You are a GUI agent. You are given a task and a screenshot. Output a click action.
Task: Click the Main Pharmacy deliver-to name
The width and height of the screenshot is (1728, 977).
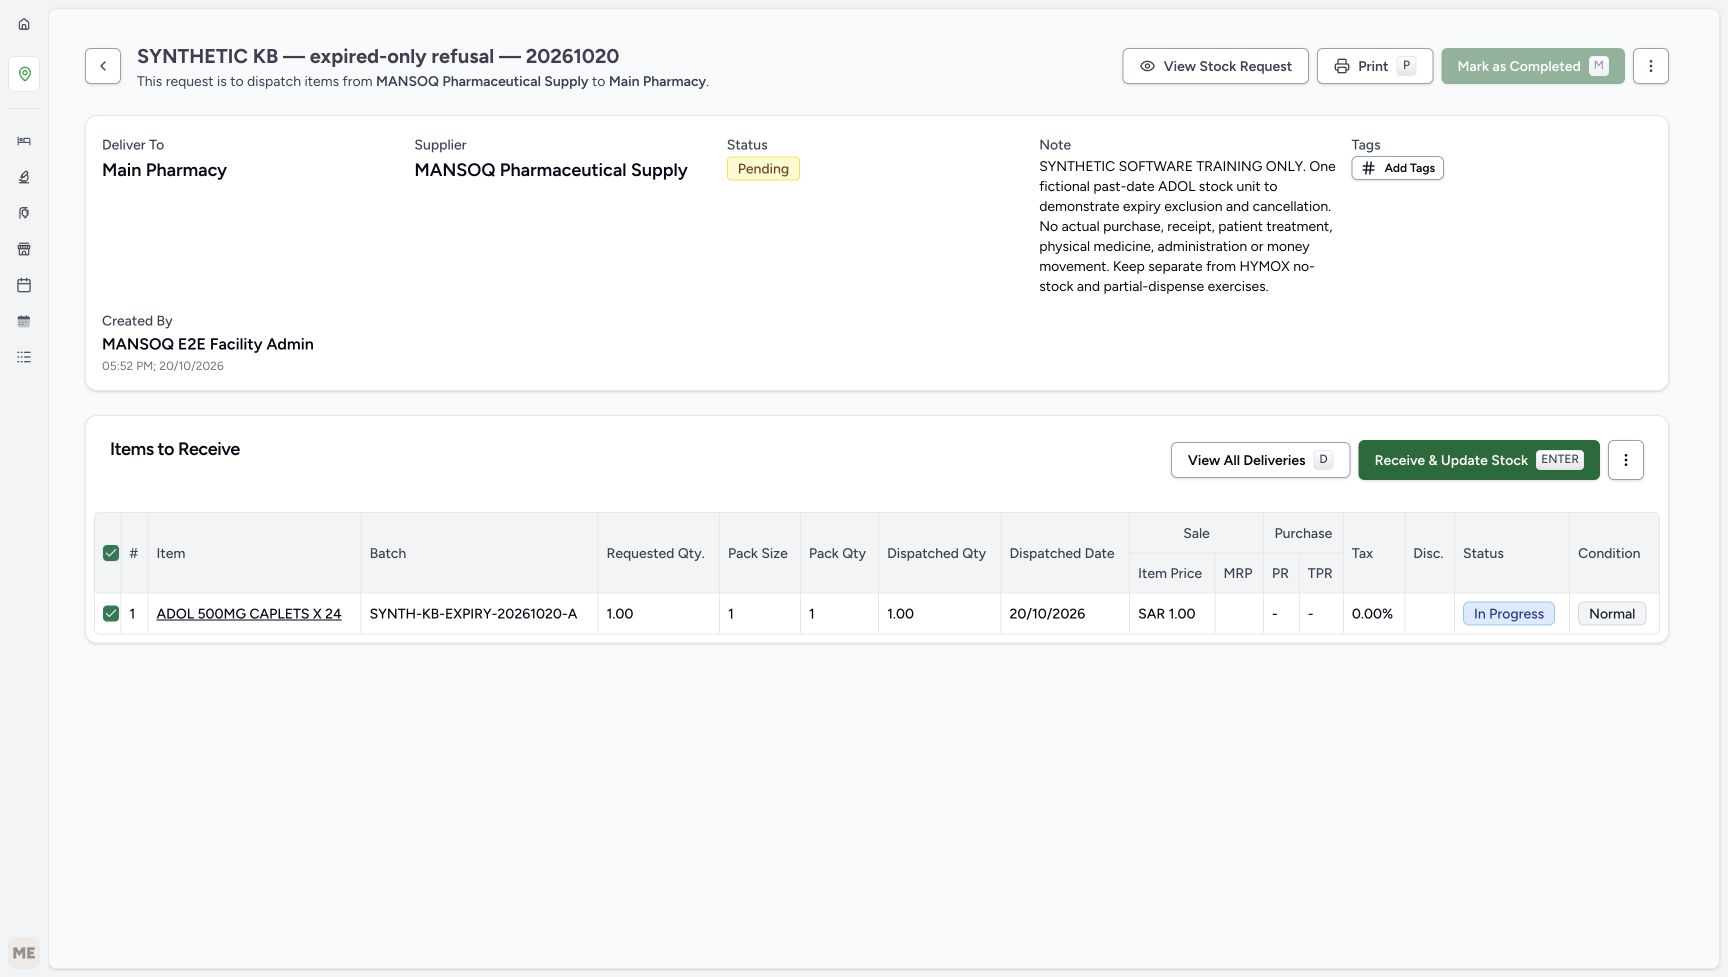(164, 170)
